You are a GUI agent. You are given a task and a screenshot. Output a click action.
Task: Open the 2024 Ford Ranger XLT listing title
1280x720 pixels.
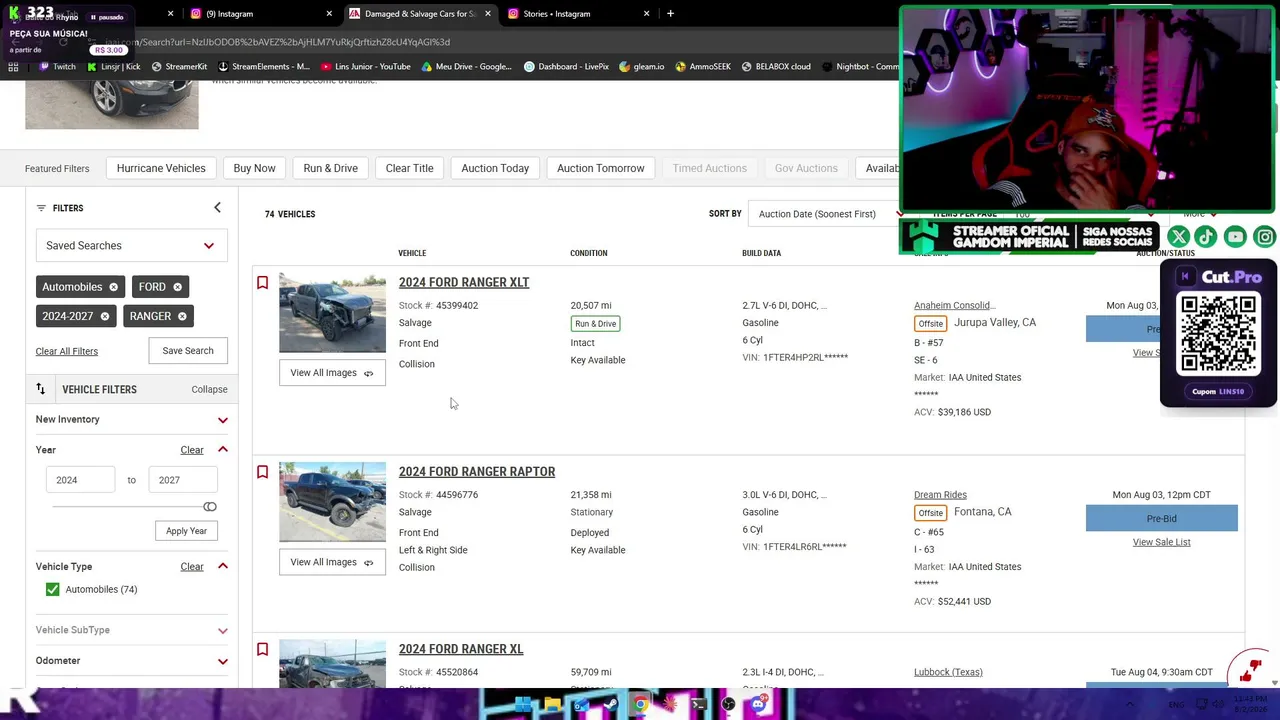coord(464,283)
